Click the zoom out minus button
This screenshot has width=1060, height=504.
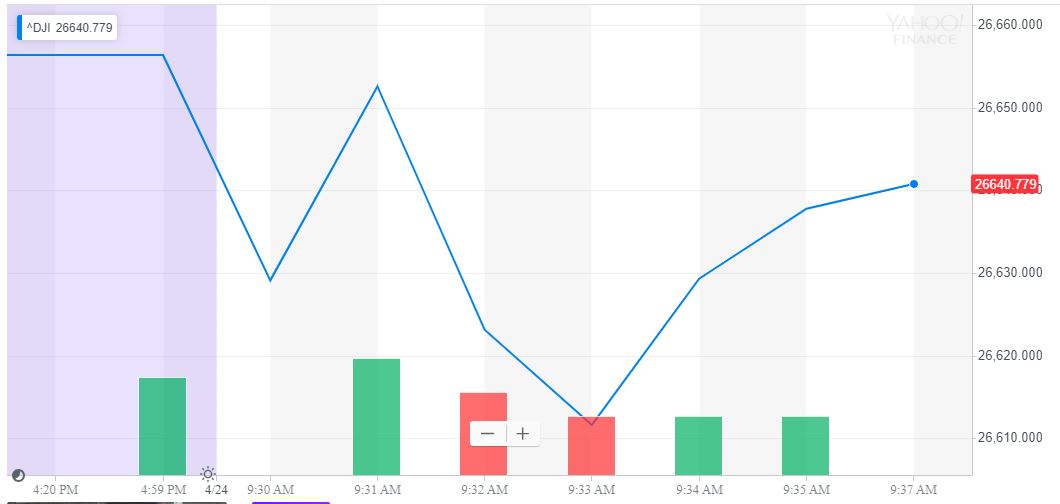point(488,434)
